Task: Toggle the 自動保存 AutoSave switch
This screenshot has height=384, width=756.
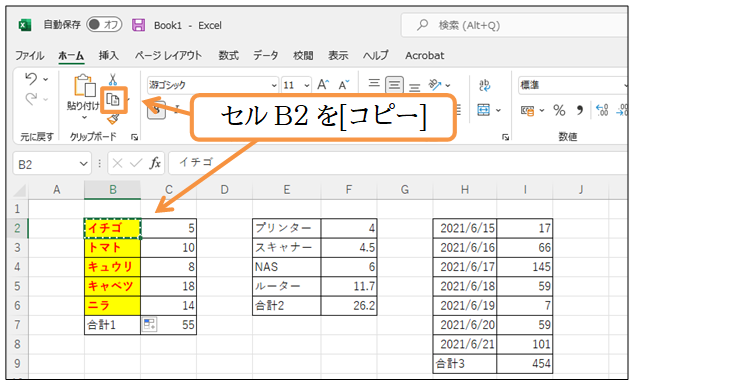Action: [104, 24]
